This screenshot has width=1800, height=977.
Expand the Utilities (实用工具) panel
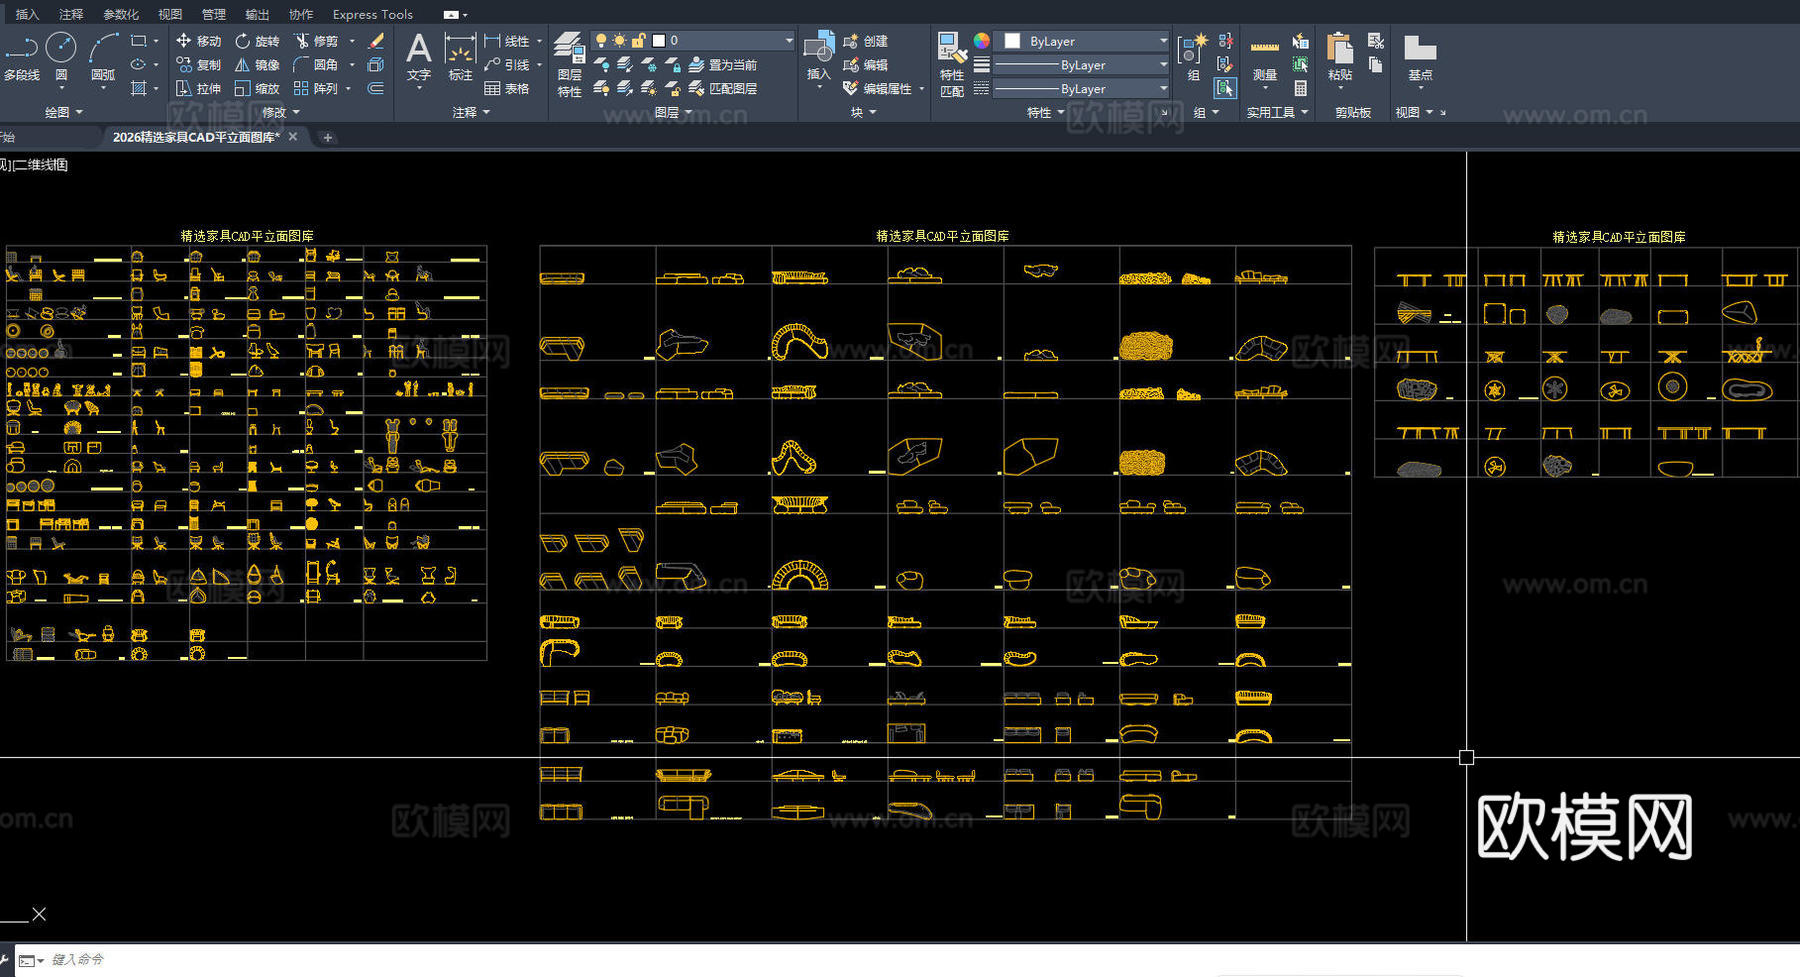tap(1277, 112)
